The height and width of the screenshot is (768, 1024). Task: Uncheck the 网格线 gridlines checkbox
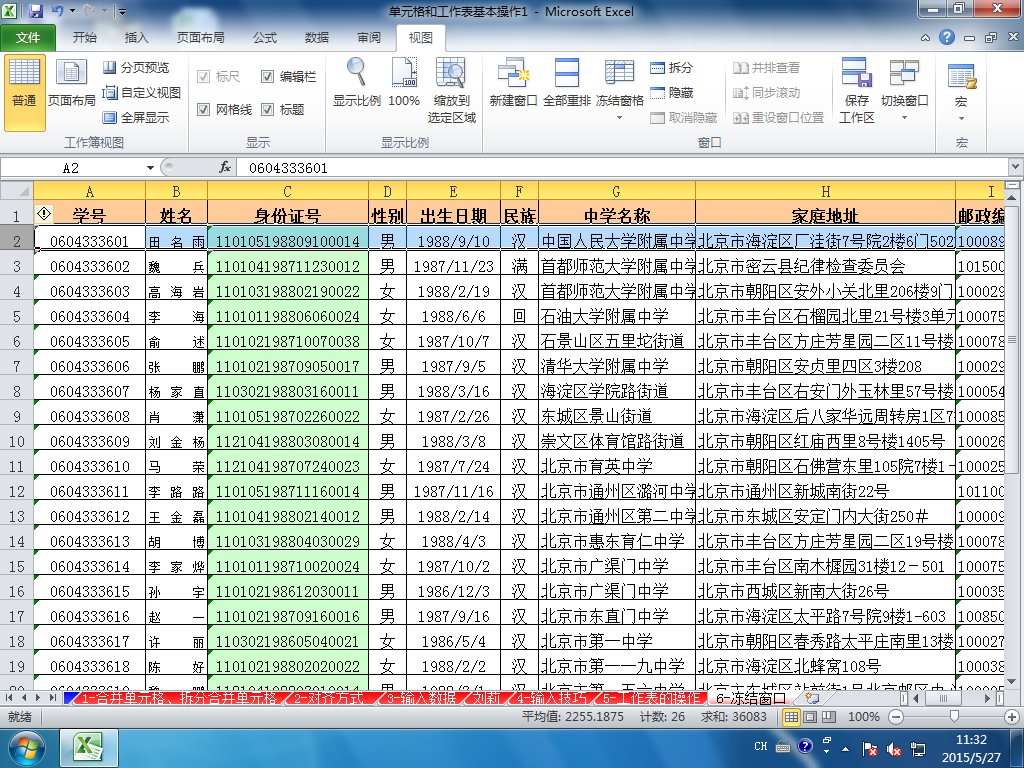203,109
